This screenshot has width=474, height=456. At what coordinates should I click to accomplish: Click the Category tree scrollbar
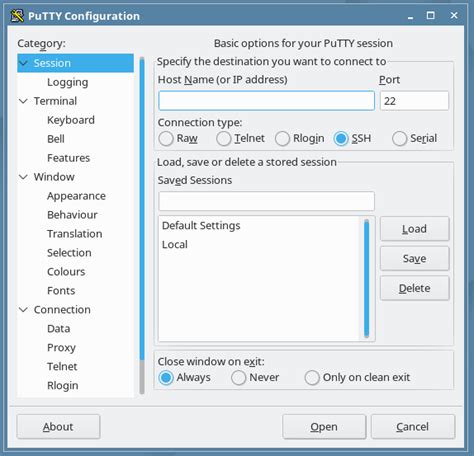pyautogui.click(x=142, y=226)
